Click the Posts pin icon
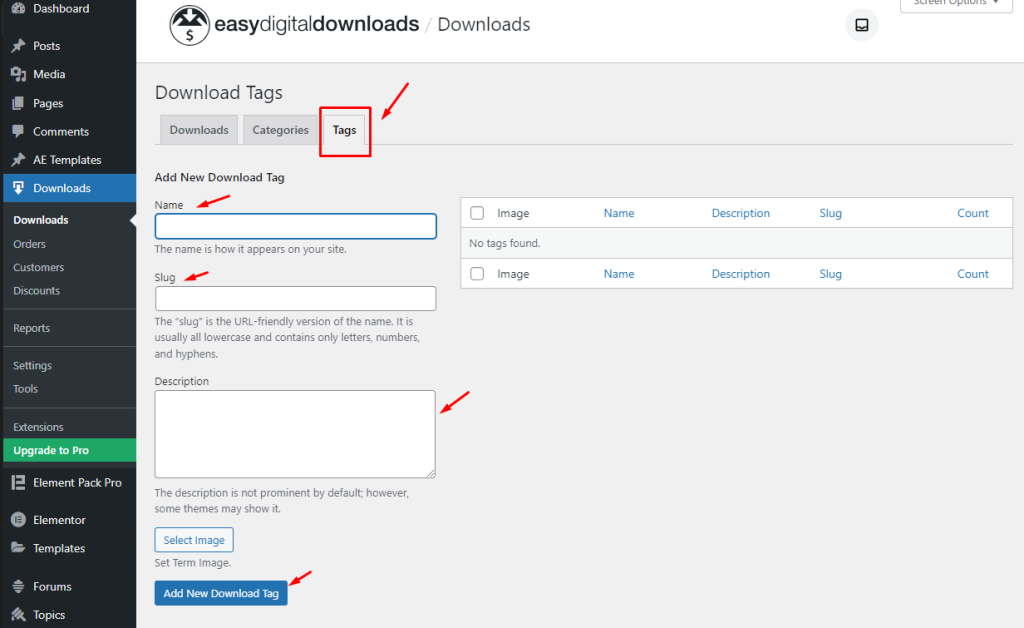The image size is (1024, 628). (x=18, y=46)
